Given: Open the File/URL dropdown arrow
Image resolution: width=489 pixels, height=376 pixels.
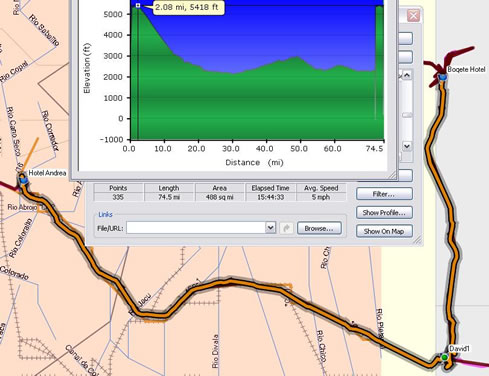Looking at the screenshot, I should (270, 228).
